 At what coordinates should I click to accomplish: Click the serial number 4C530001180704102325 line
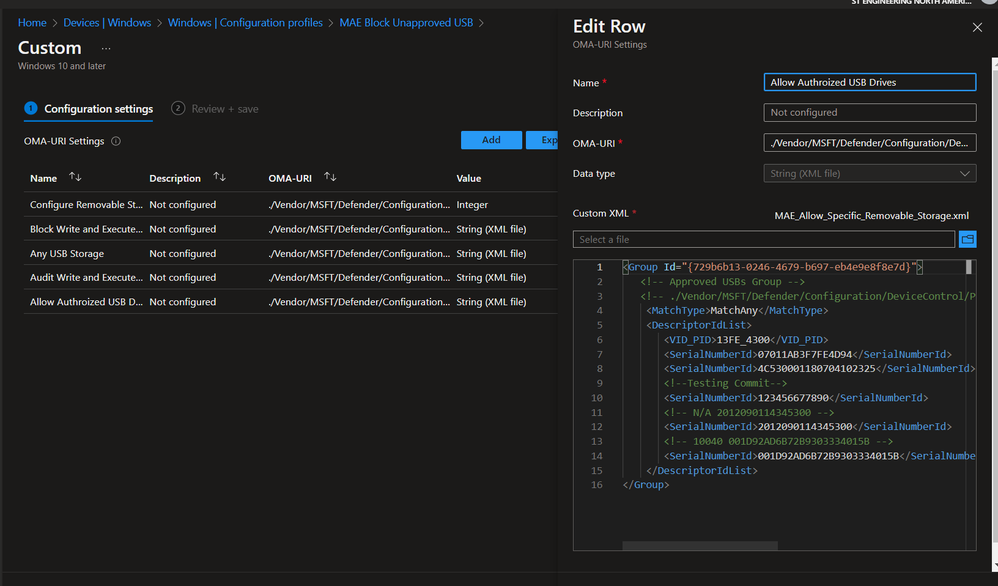click(x=819, y=369)
